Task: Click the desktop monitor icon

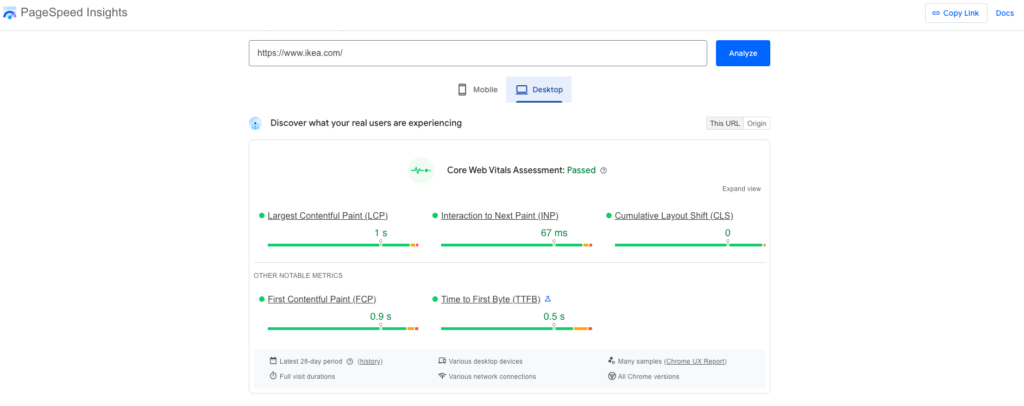Action: pos(521,90)
